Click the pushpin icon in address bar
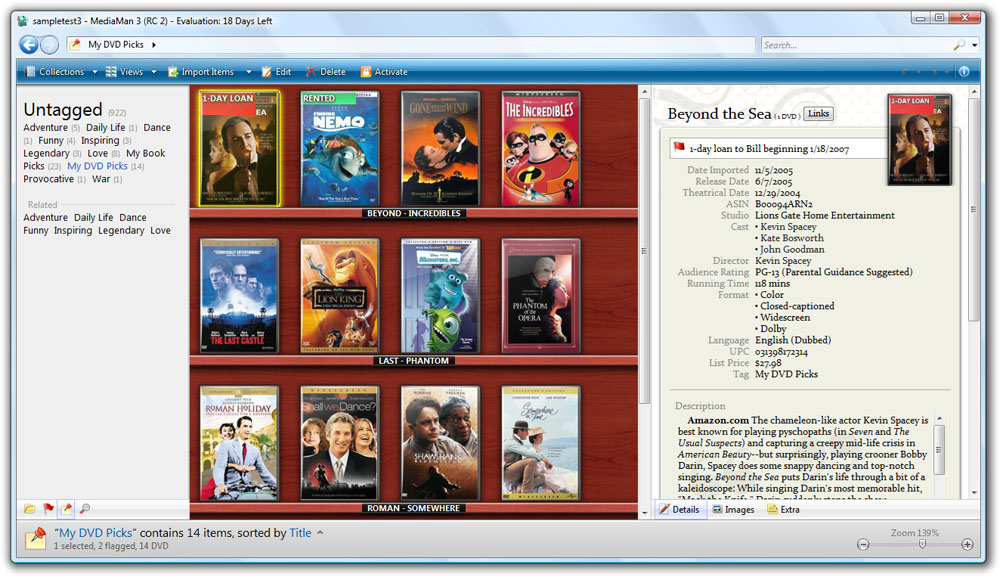The width and height of the screenshot is (1000, 577). coord(76,45)
